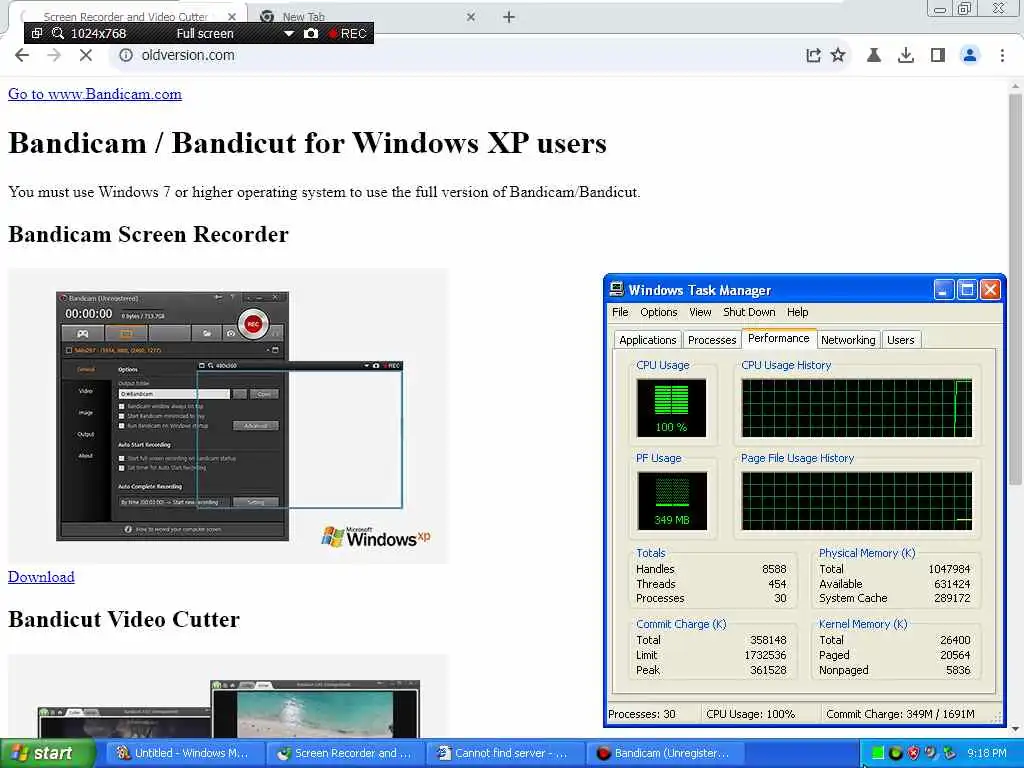The height and width of the screenshot is (768, 1024).
Task: Bookmark this page with the star icon
Action: 838,56
